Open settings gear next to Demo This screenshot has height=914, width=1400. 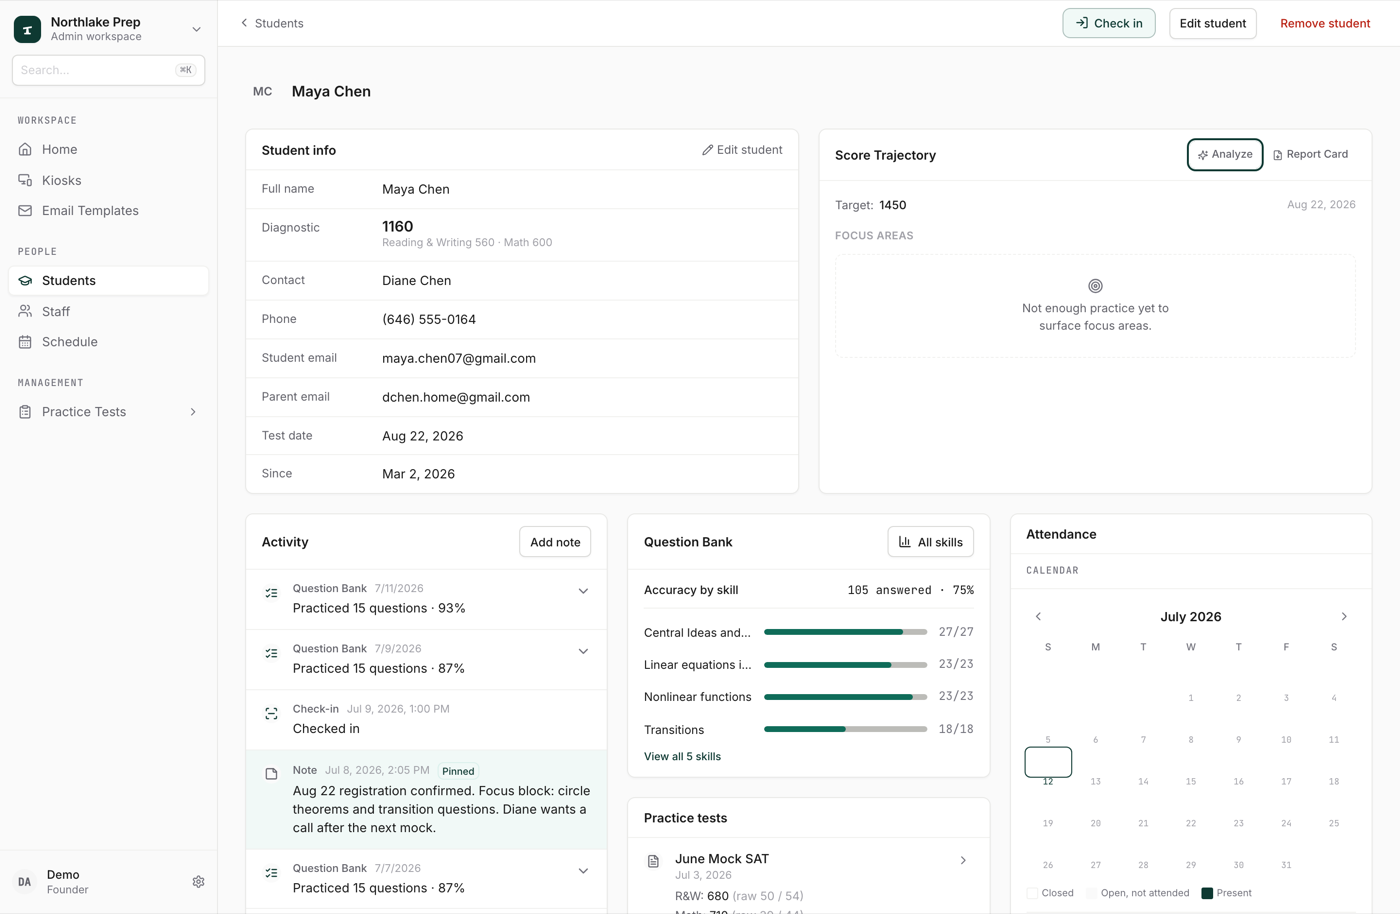pyautogui.click(x=198, y=882)
